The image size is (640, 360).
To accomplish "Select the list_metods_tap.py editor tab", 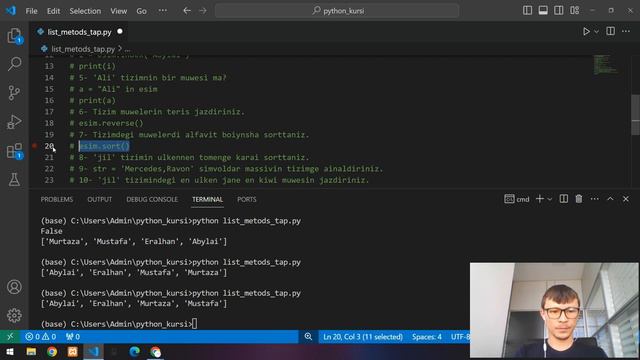I will pos(79,32).
